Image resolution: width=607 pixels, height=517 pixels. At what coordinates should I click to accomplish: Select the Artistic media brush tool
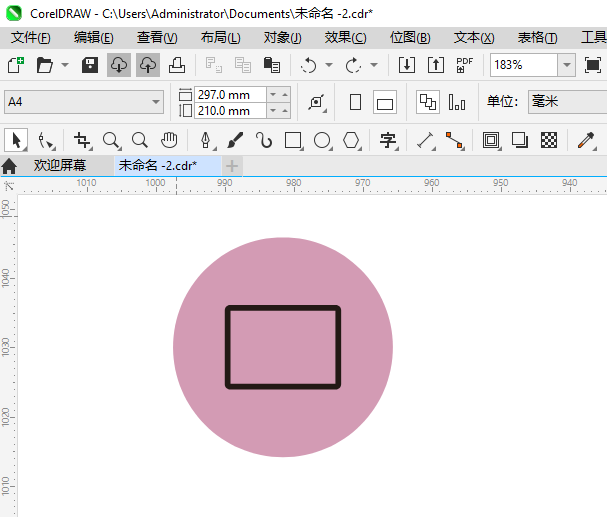point(235,140)
